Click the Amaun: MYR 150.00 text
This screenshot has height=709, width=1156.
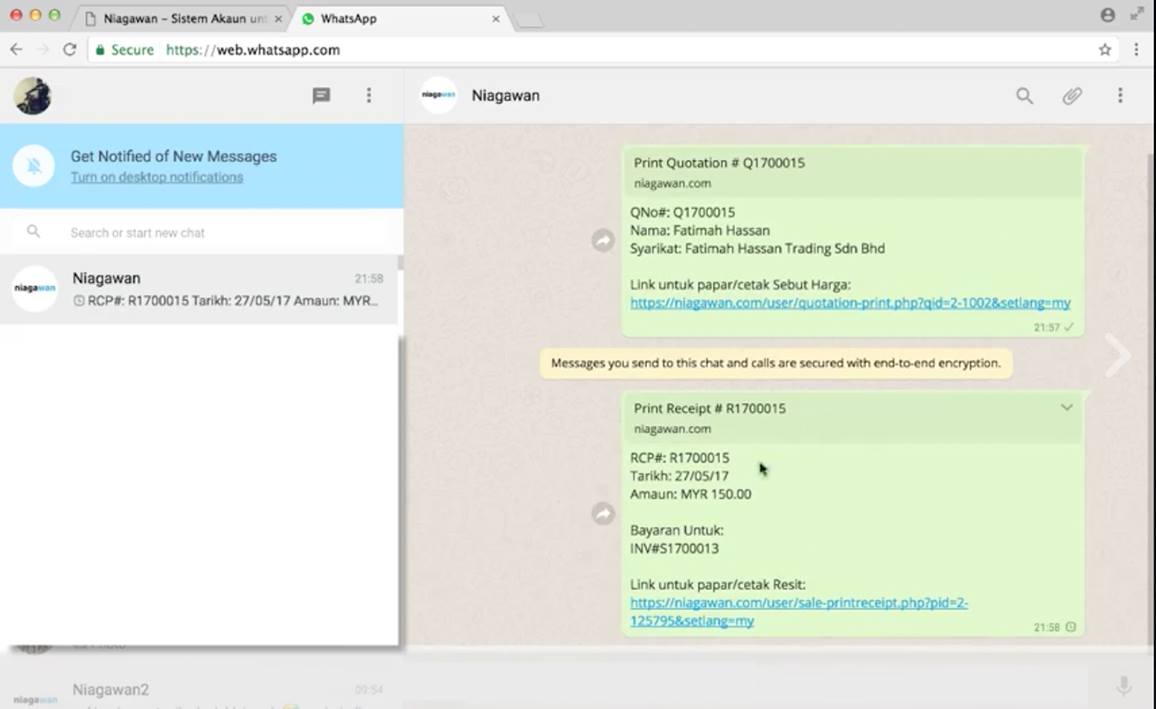pyautogui.click(x=691, y=495)
